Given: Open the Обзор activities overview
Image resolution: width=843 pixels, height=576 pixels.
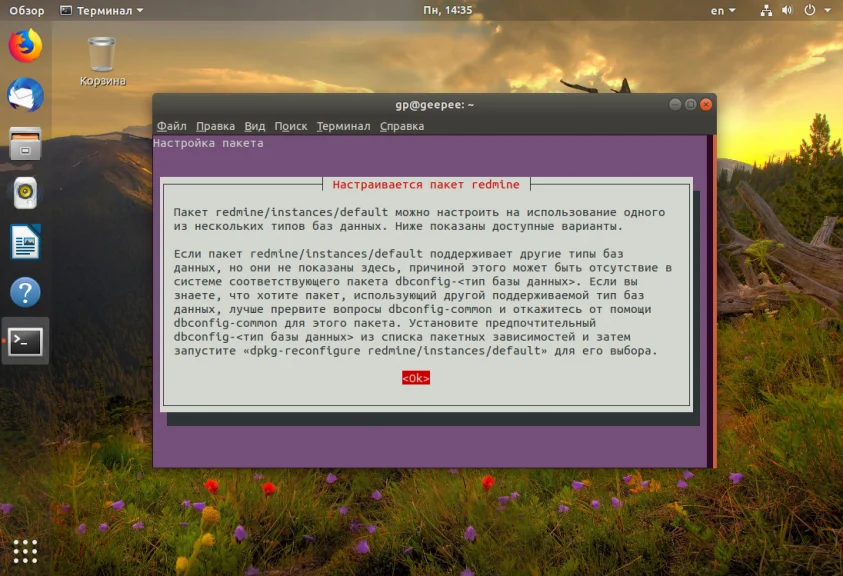Looking at the screenshot, I should pos(27,10).
